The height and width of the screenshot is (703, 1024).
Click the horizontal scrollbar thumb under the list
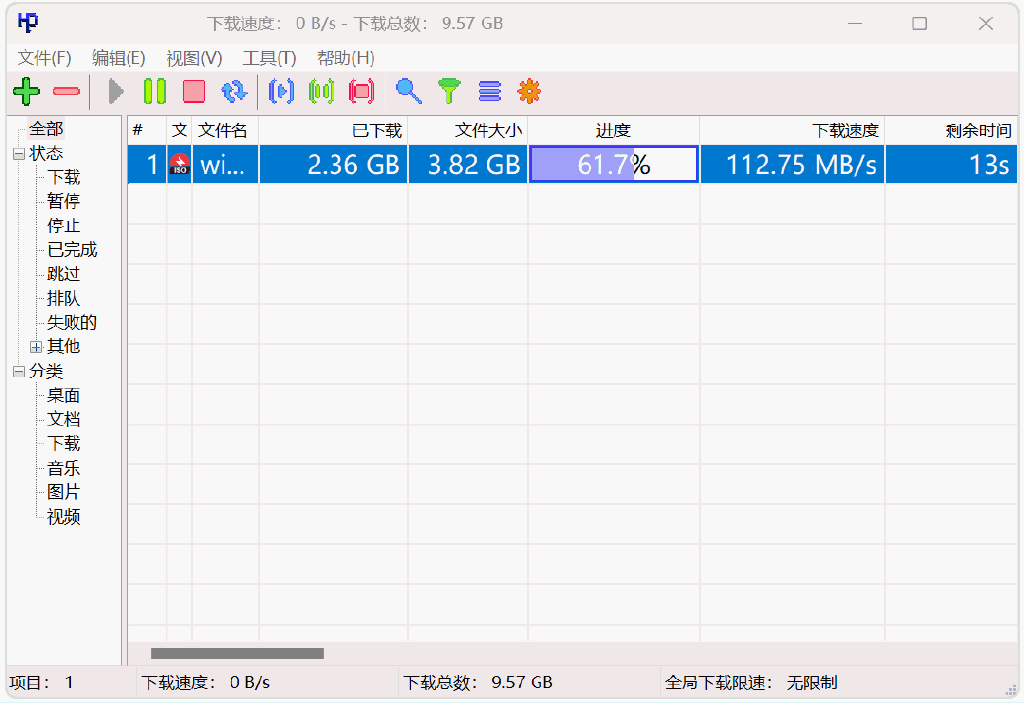point(237,654)
